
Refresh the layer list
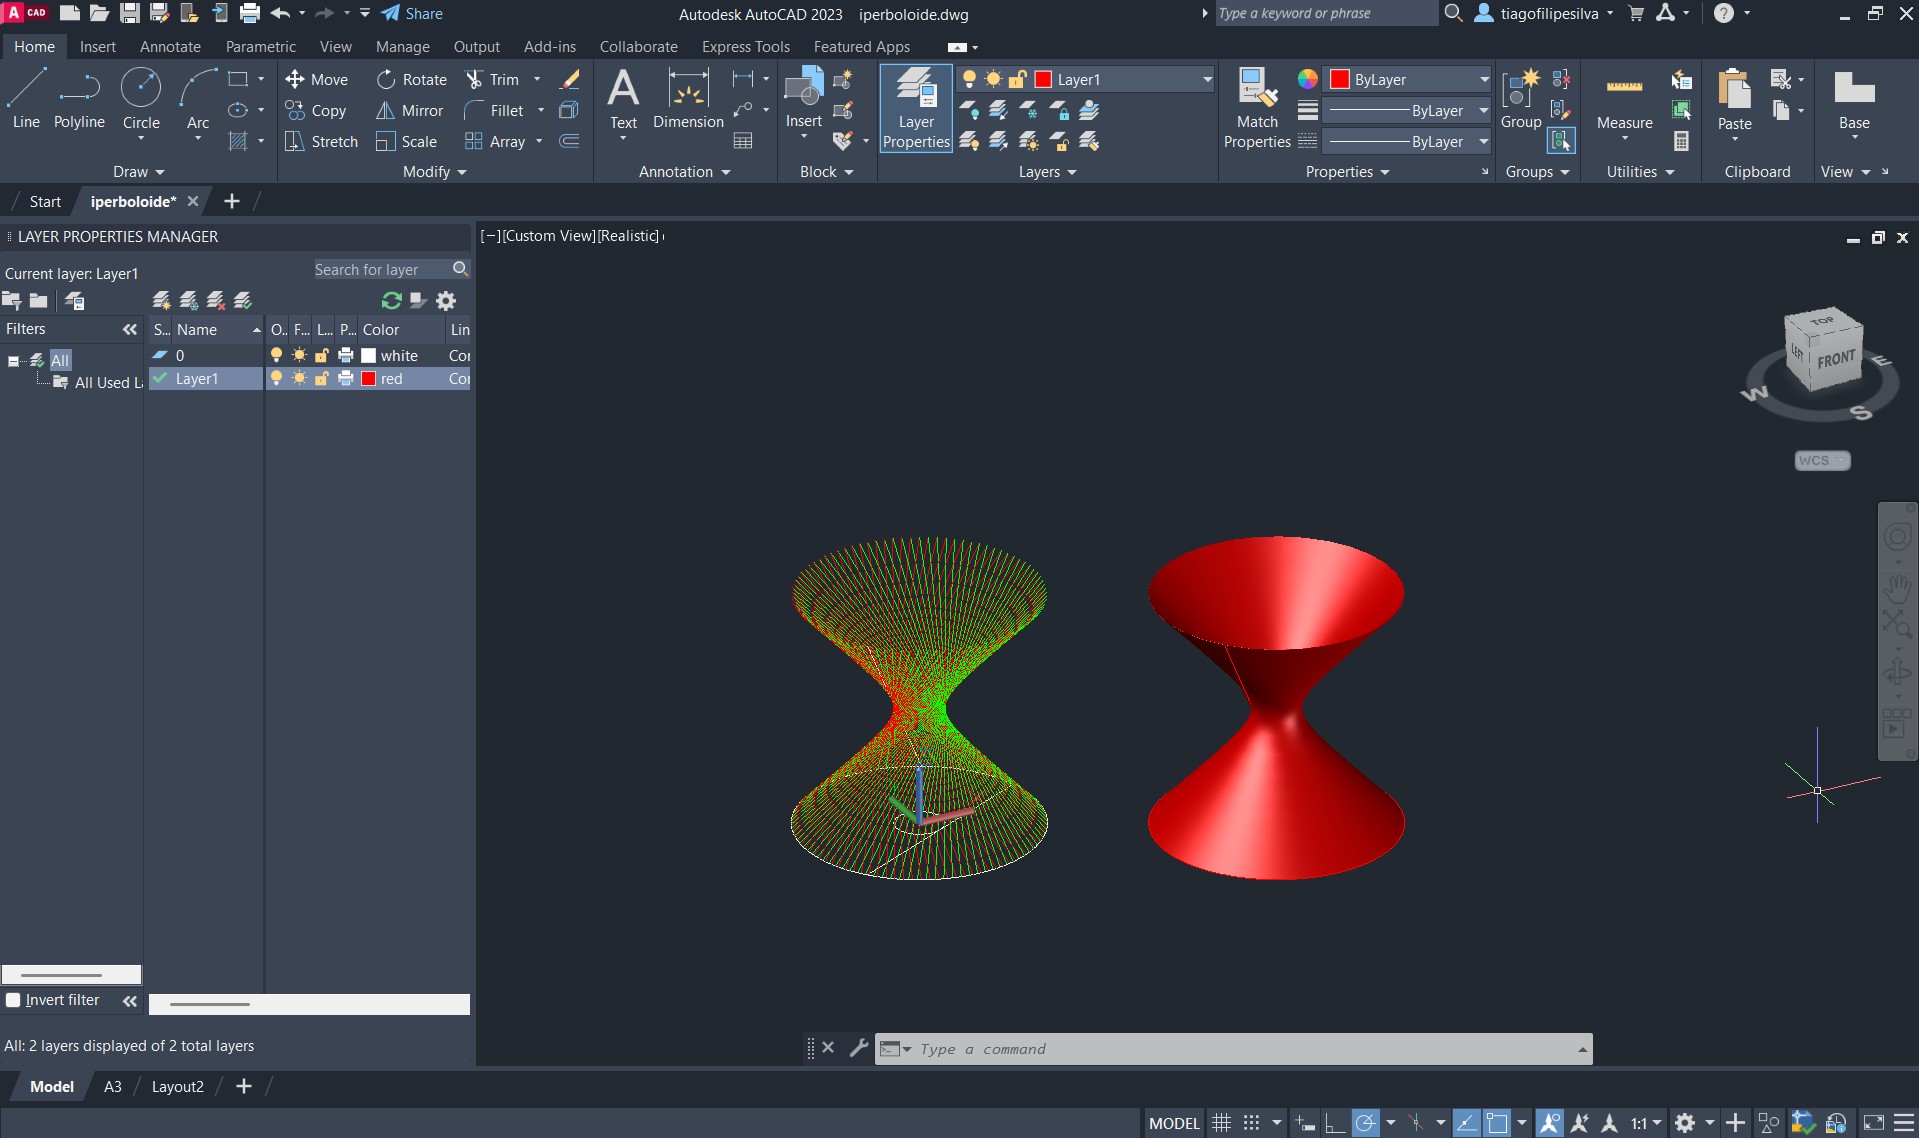[391, 300]
